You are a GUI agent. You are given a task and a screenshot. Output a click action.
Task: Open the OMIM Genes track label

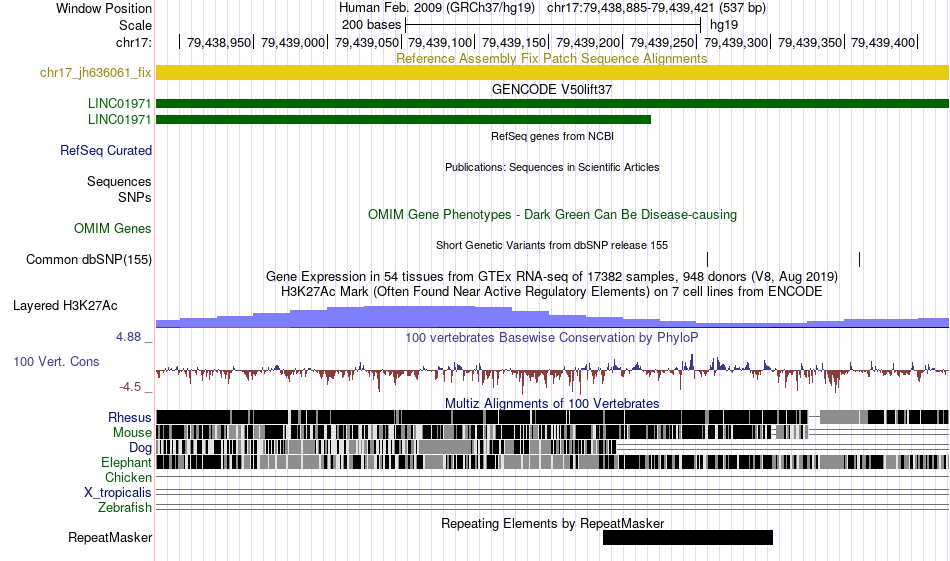pyautogui.click(x=113, y=228)
